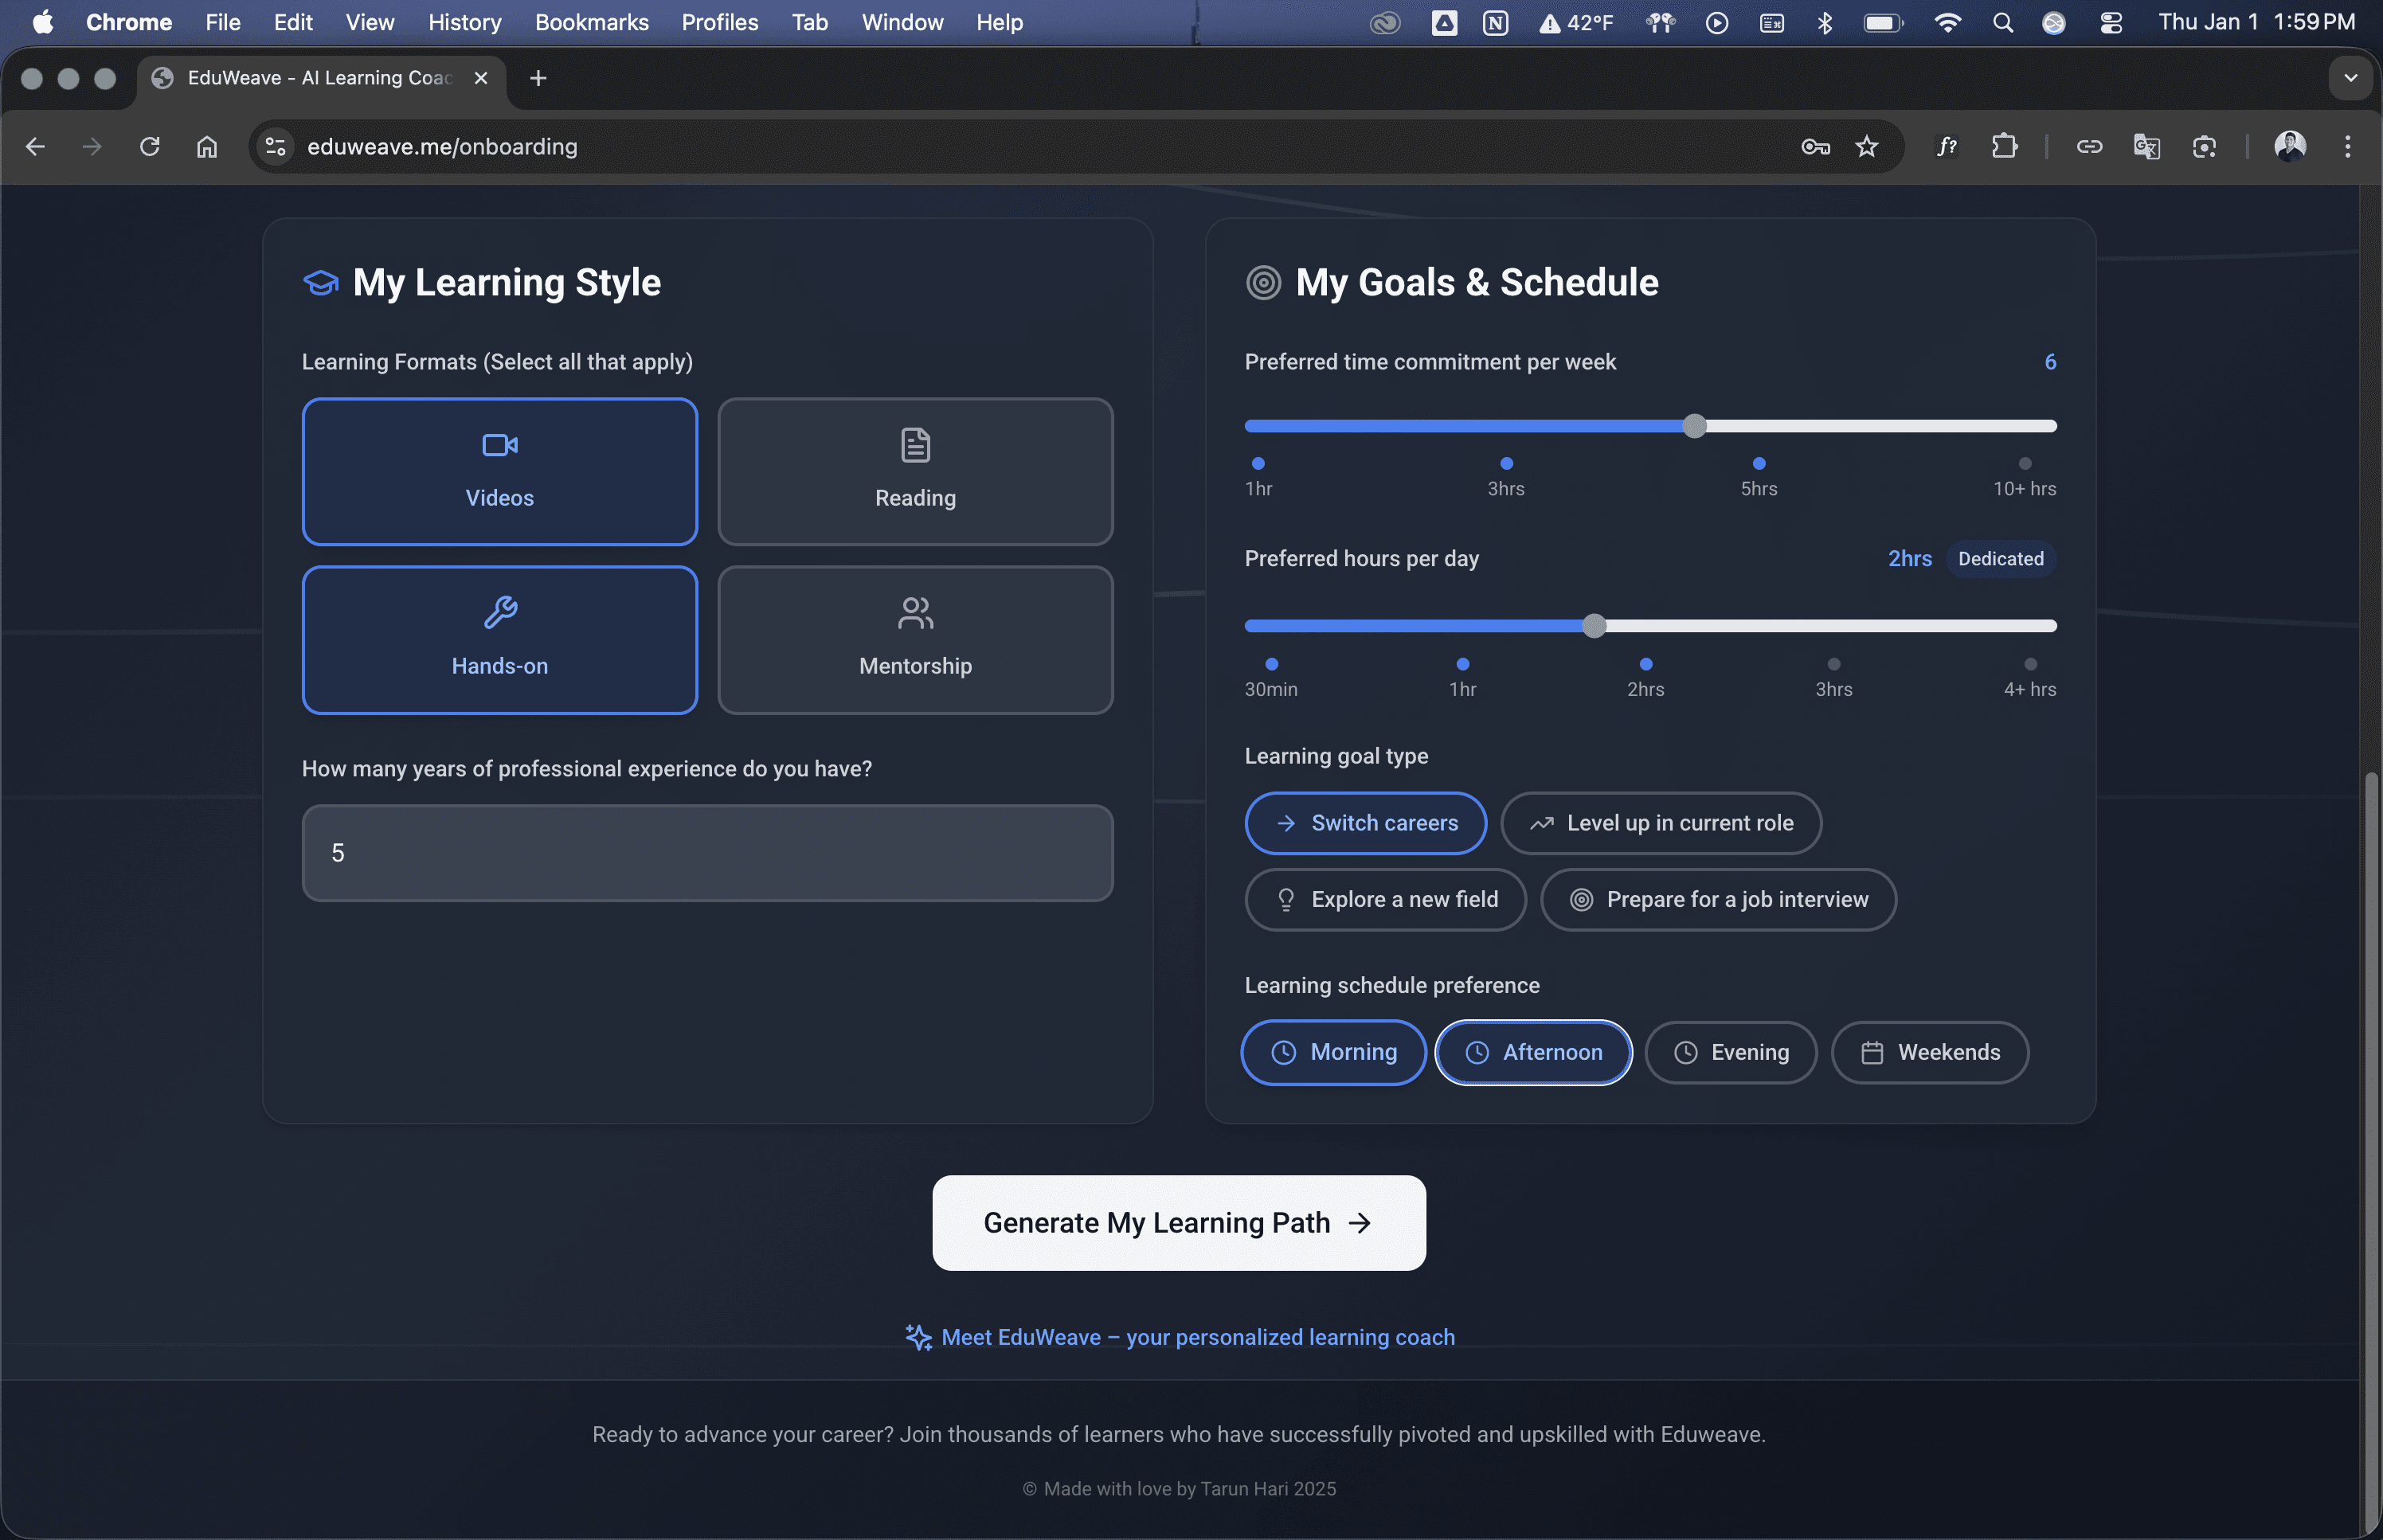The height and width of the screenshot is (1540, 2383).
Task: Open the Chrome extensions puzzle icon
Action: 2003,147
